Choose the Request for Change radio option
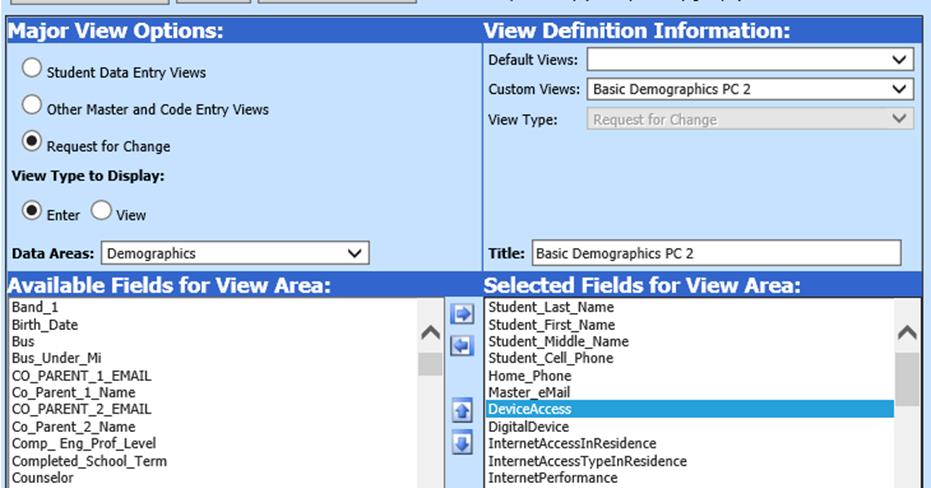Viewport: 931px width, 488px height. tap(33, 144)
